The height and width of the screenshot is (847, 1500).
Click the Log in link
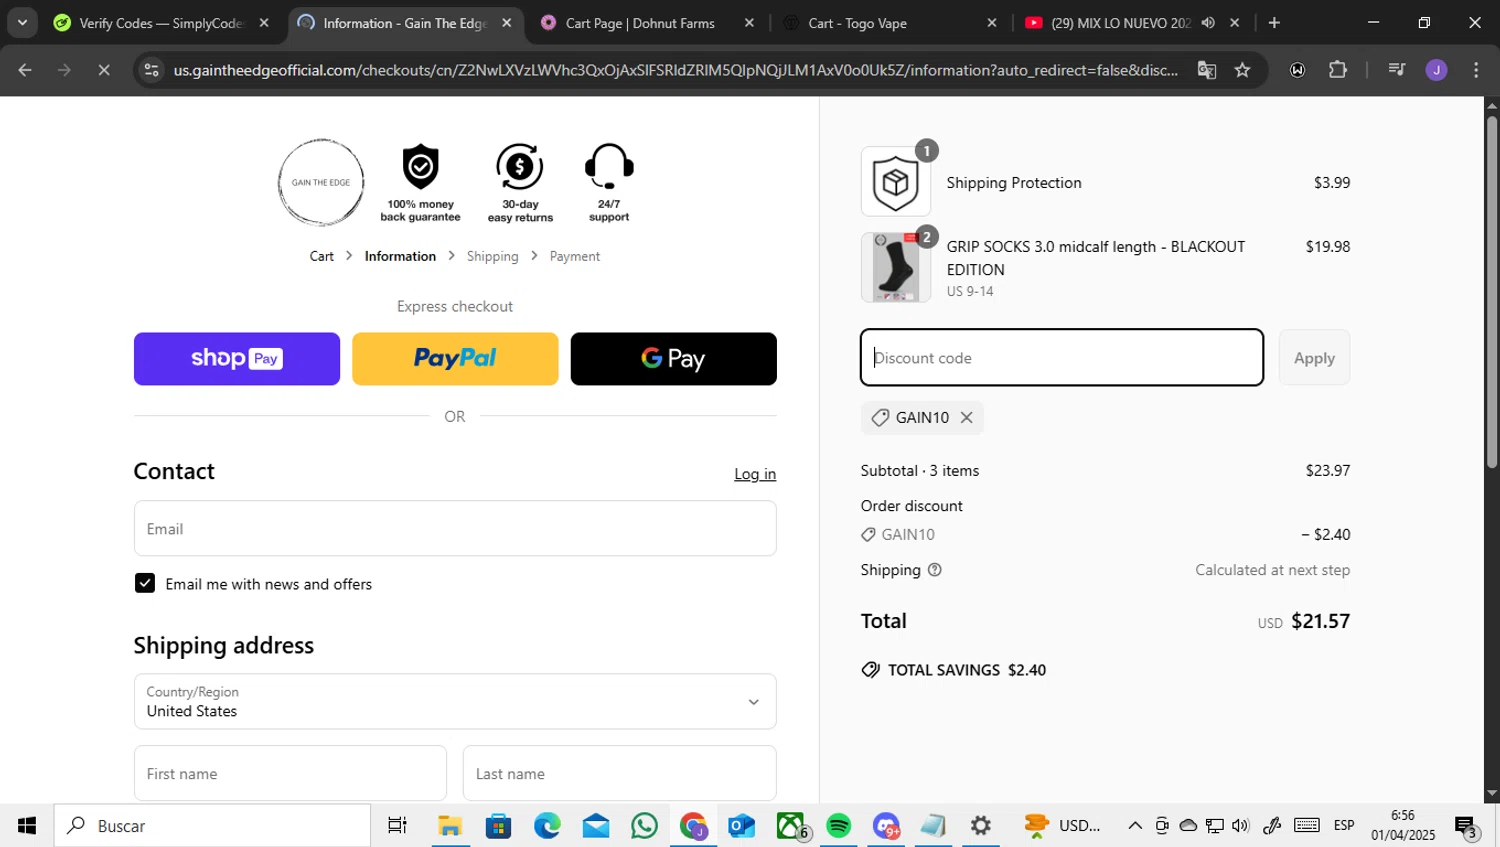755,474
